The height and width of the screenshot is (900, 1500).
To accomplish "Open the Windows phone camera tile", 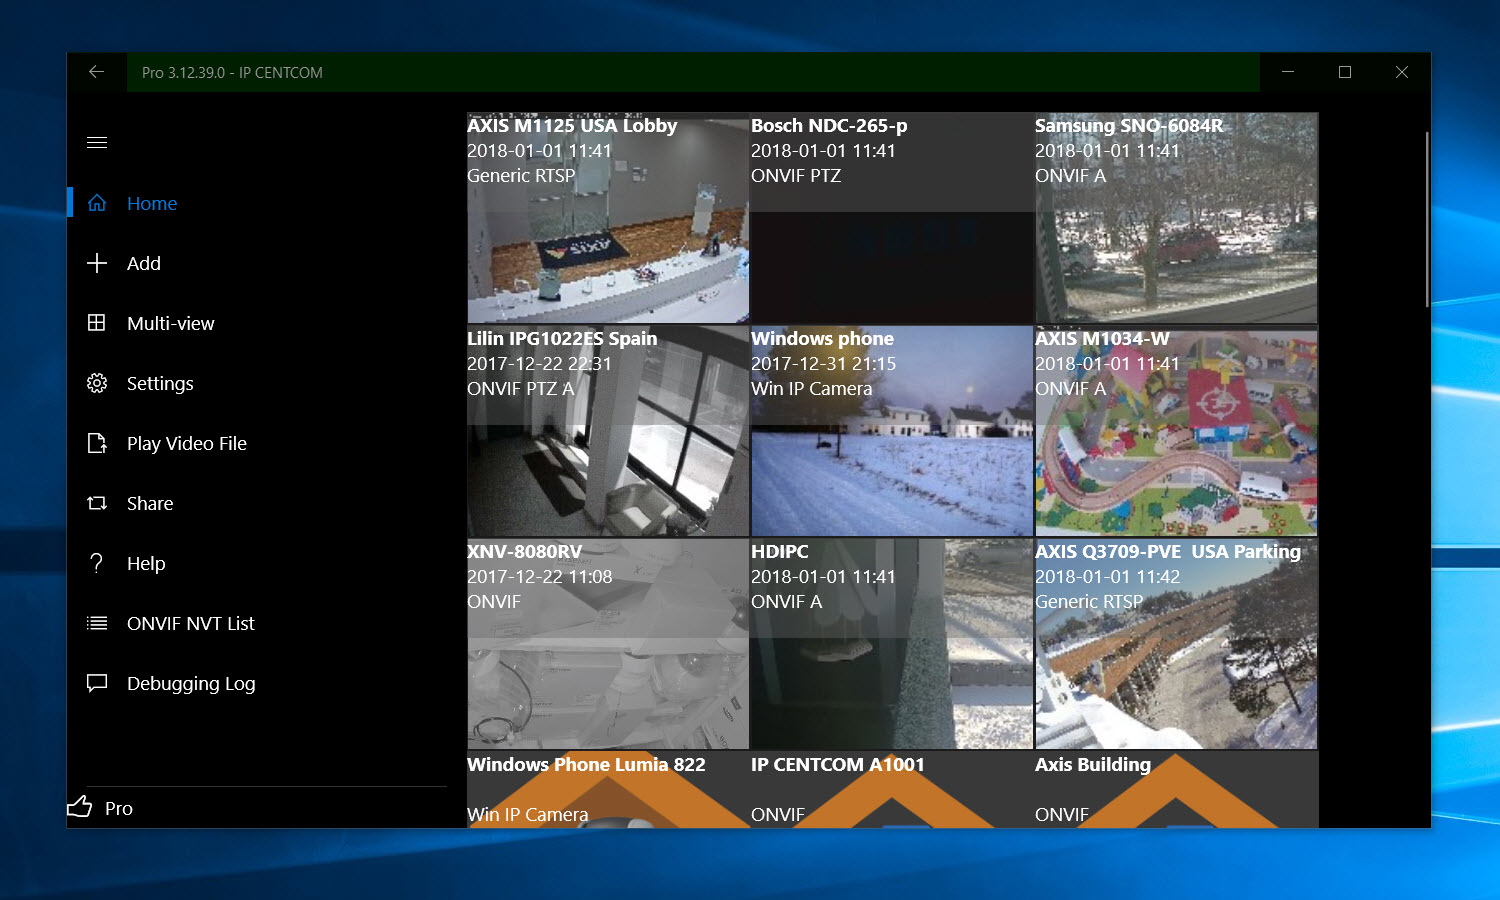I will click(x=892, y=431).
